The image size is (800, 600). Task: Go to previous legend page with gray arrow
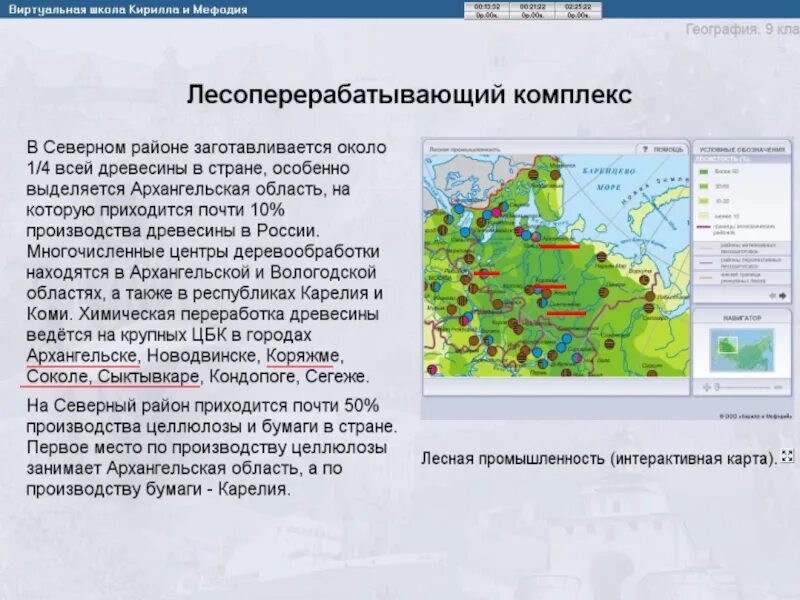pyautogui.click(x=772, y=296)
